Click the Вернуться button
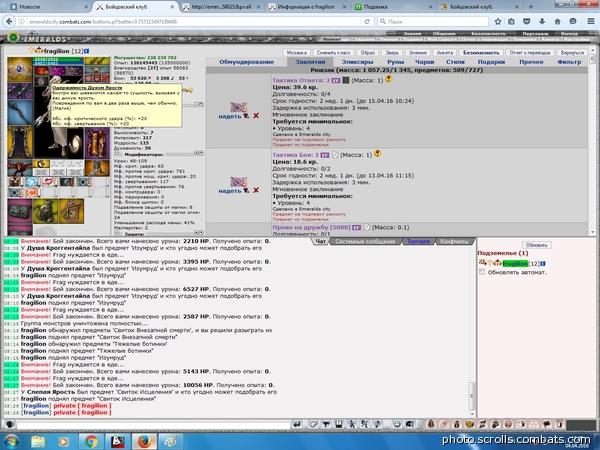This screenshot has height=450, width=600. click(572, 52)
